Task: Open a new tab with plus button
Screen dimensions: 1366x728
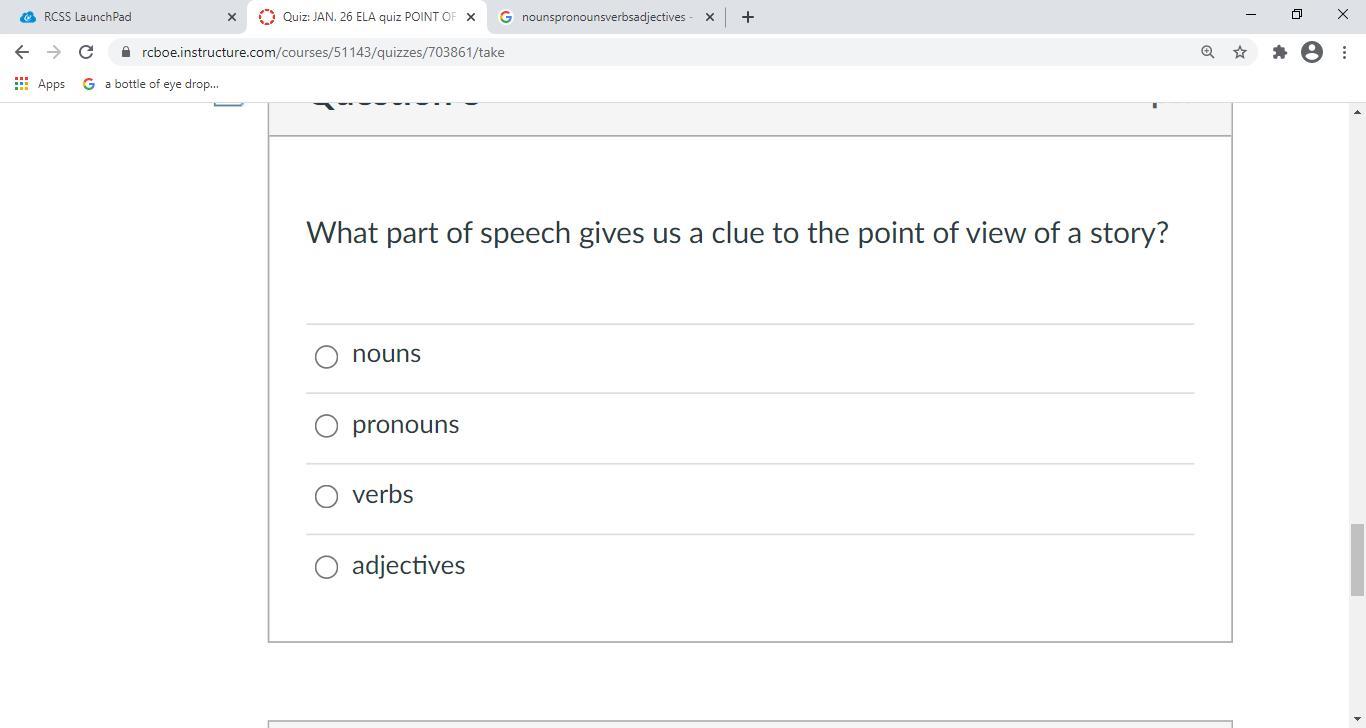Action: click(x=747, y=17)
